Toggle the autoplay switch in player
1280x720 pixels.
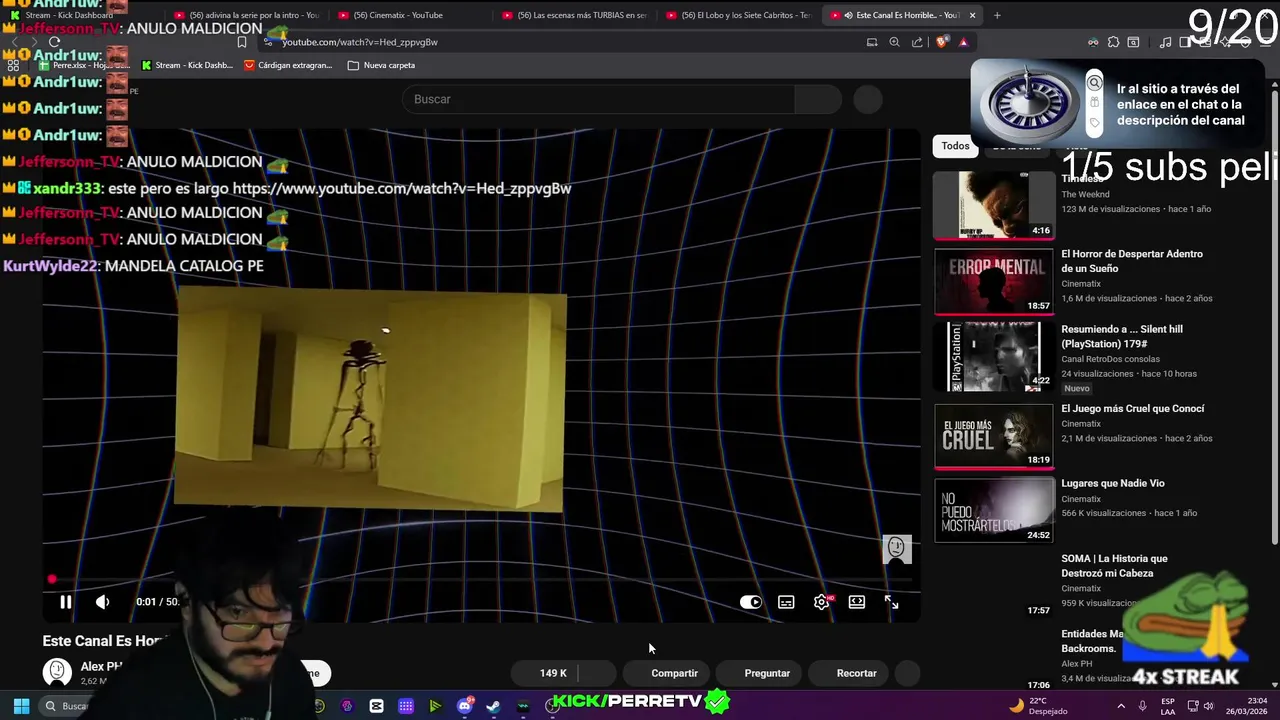coord(750,602)
